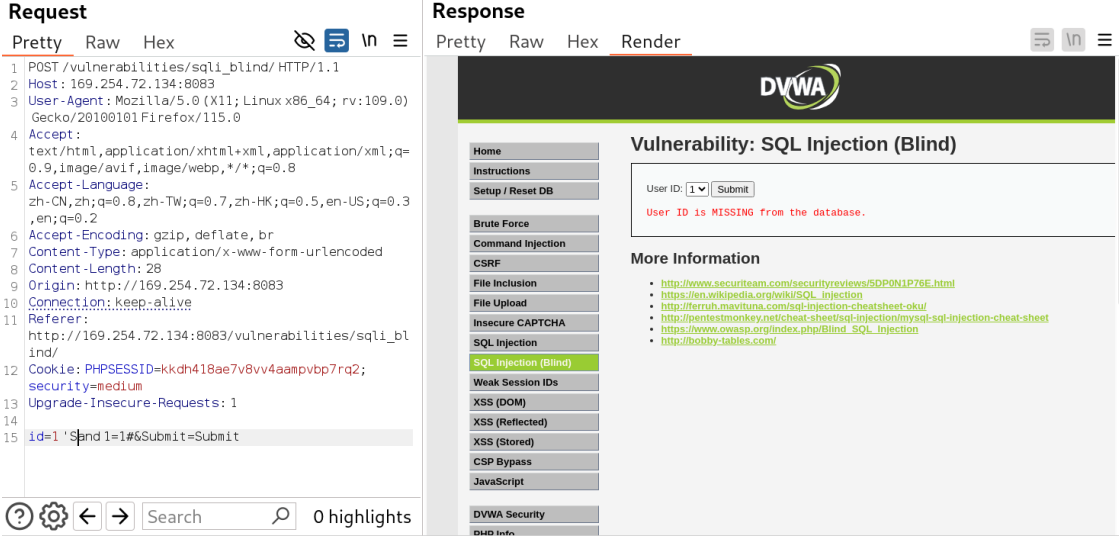Viewport: 1119px width, 537px height.
Task: Click the Submit button in DVWA page
Action: pos(733,189)
